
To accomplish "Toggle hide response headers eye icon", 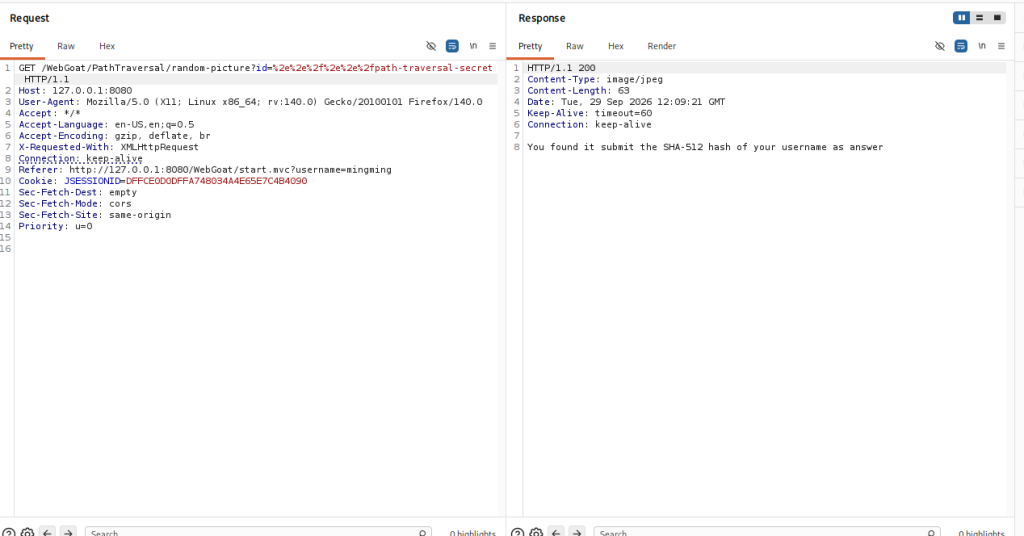I will click(x=940, y=46).
